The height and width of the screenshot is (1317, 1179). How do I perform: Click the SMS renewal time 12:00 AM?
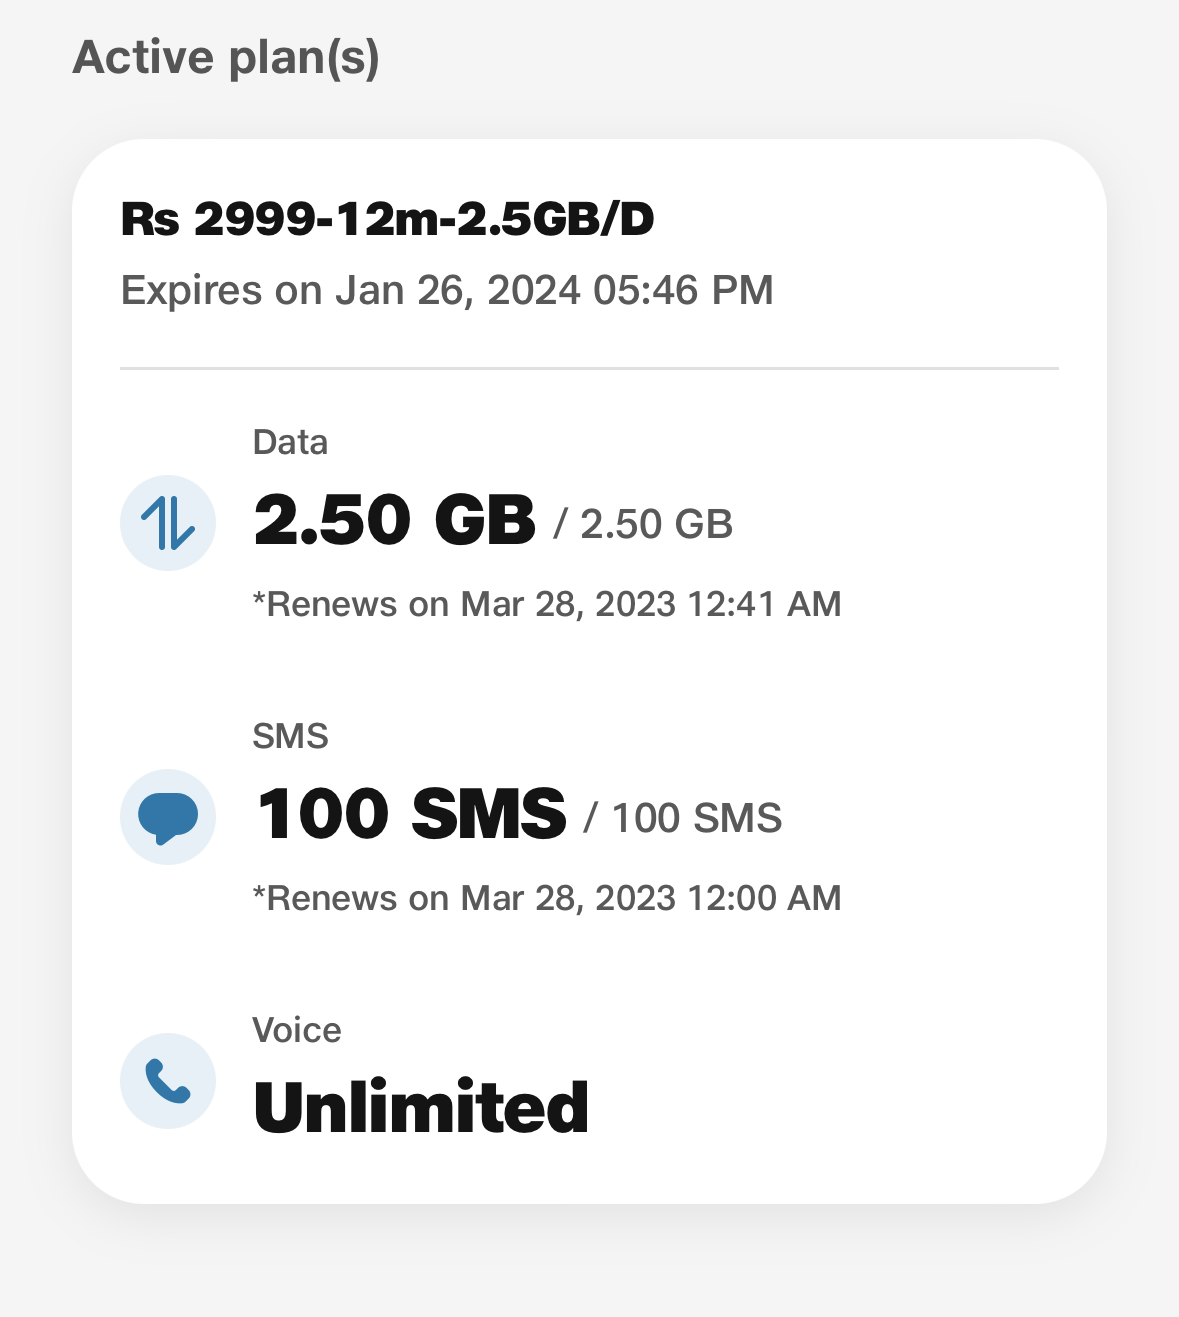[x=765, y=898]
